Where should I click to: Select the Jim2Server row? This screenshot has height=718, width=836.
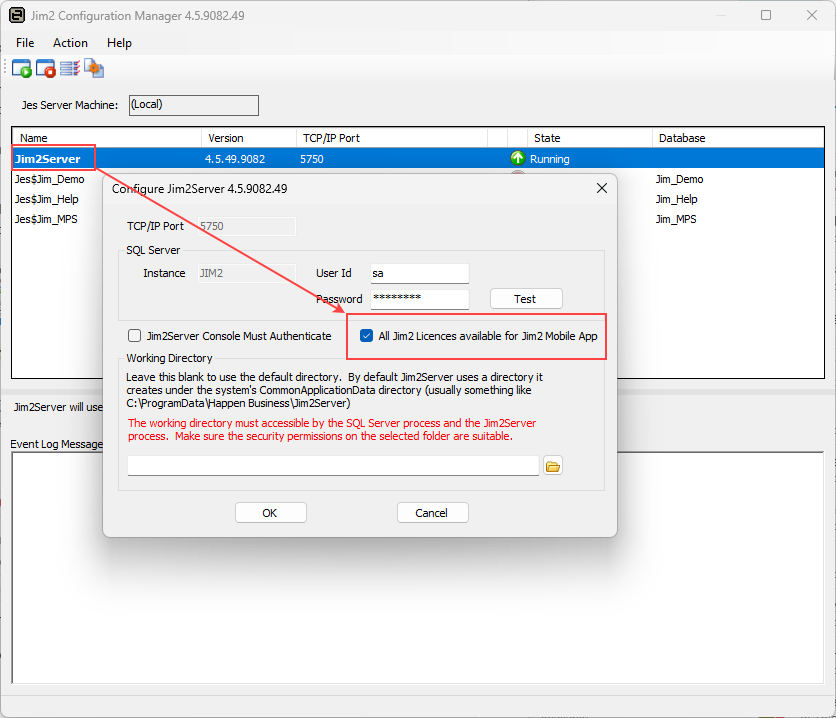pos(417,158)
